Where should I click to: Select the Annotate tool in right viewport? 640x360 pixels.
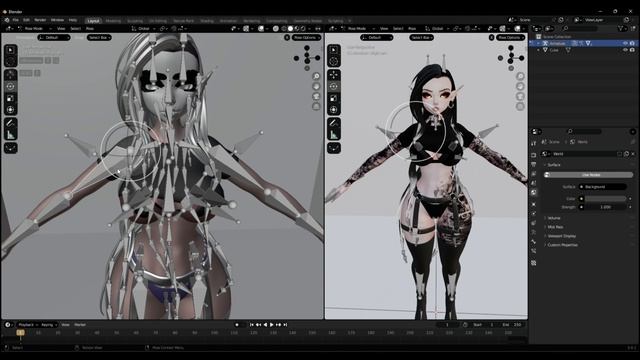pos(334,123)
